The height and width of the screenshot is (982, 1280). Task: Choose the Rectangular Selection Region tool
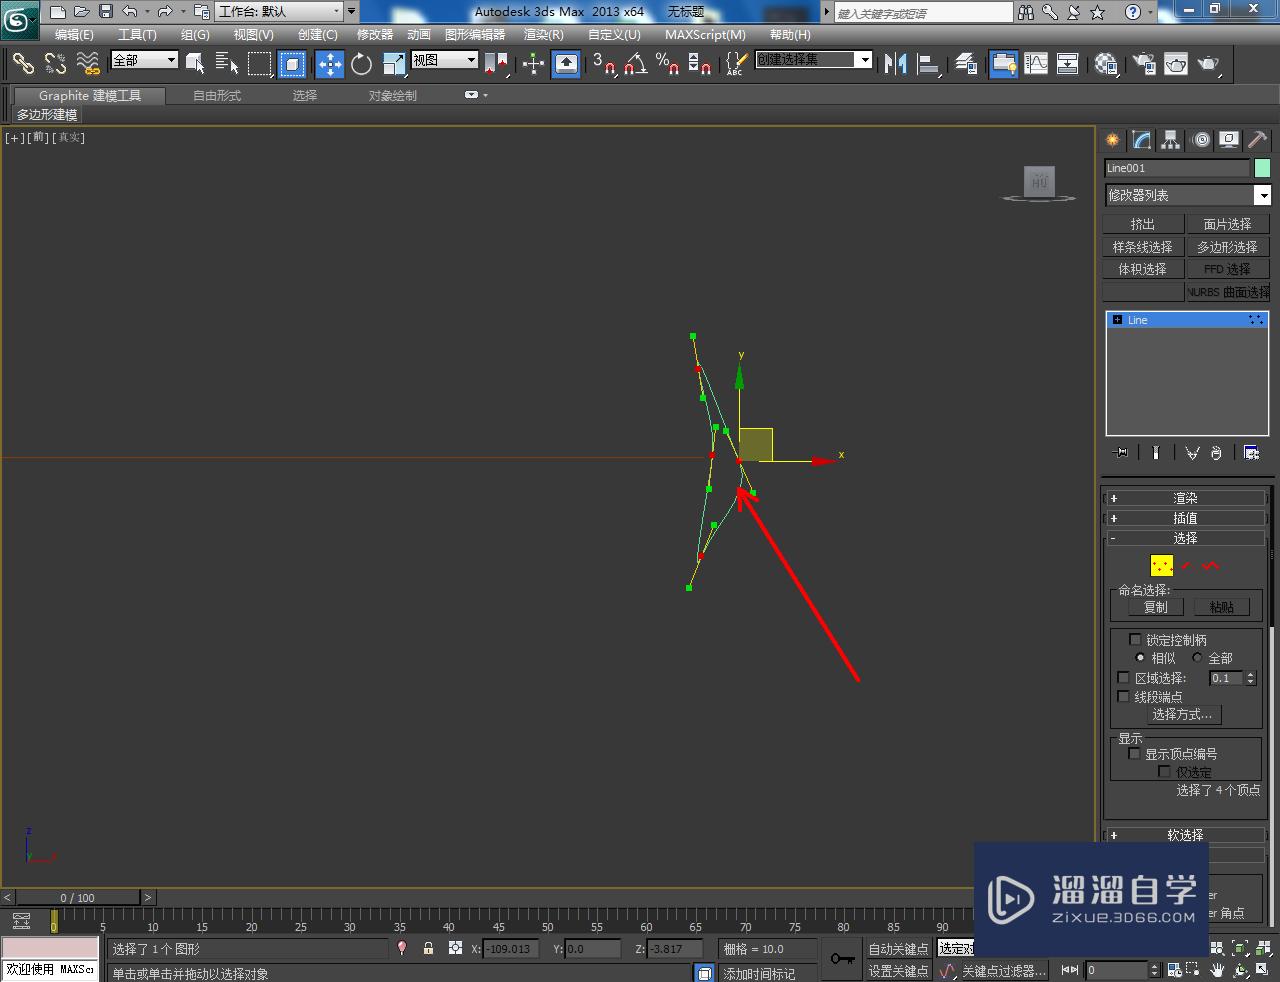coord(260,64)
